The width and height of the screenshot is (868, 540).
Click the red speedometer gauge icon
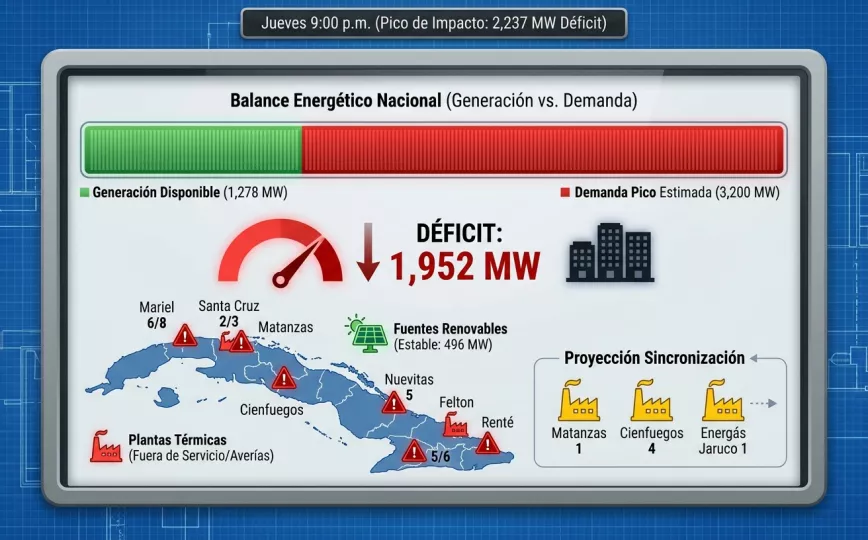click(280, 253)
